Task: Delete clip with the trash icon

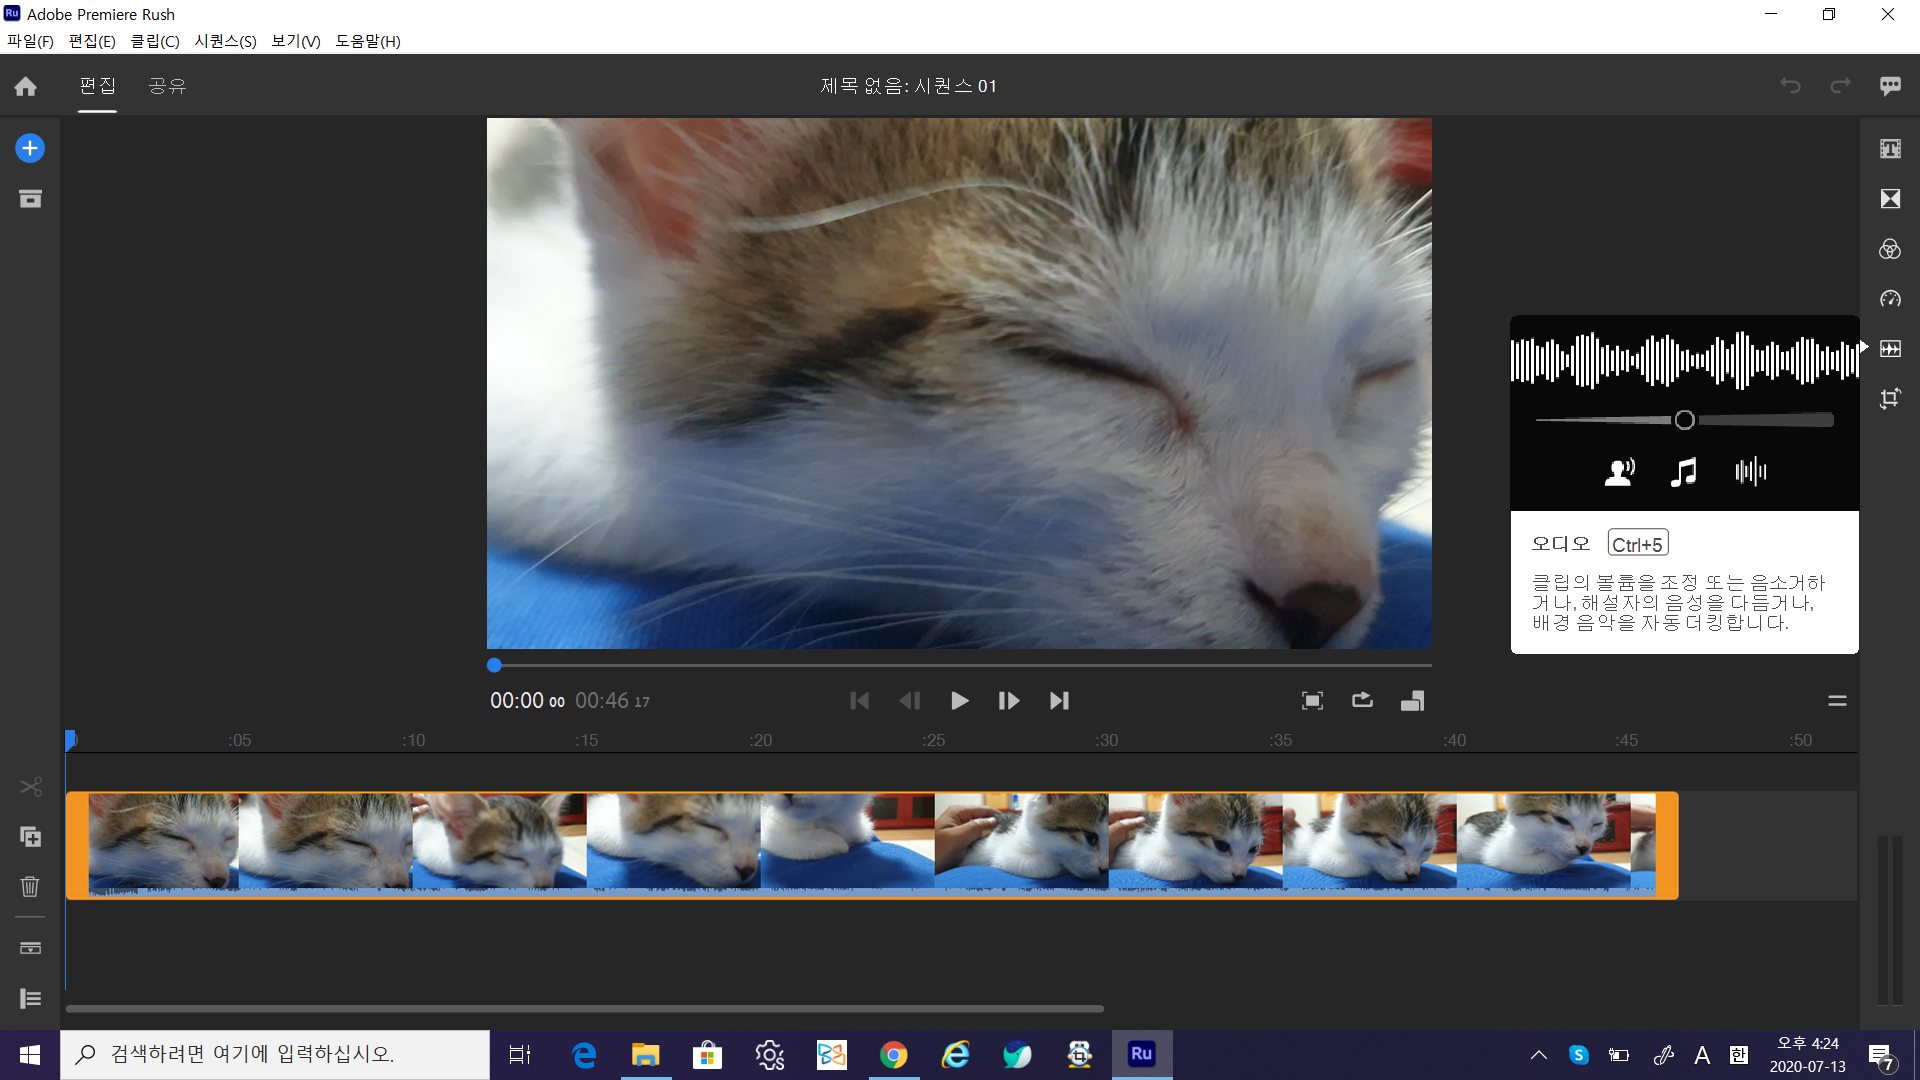Action: [30, 886]
